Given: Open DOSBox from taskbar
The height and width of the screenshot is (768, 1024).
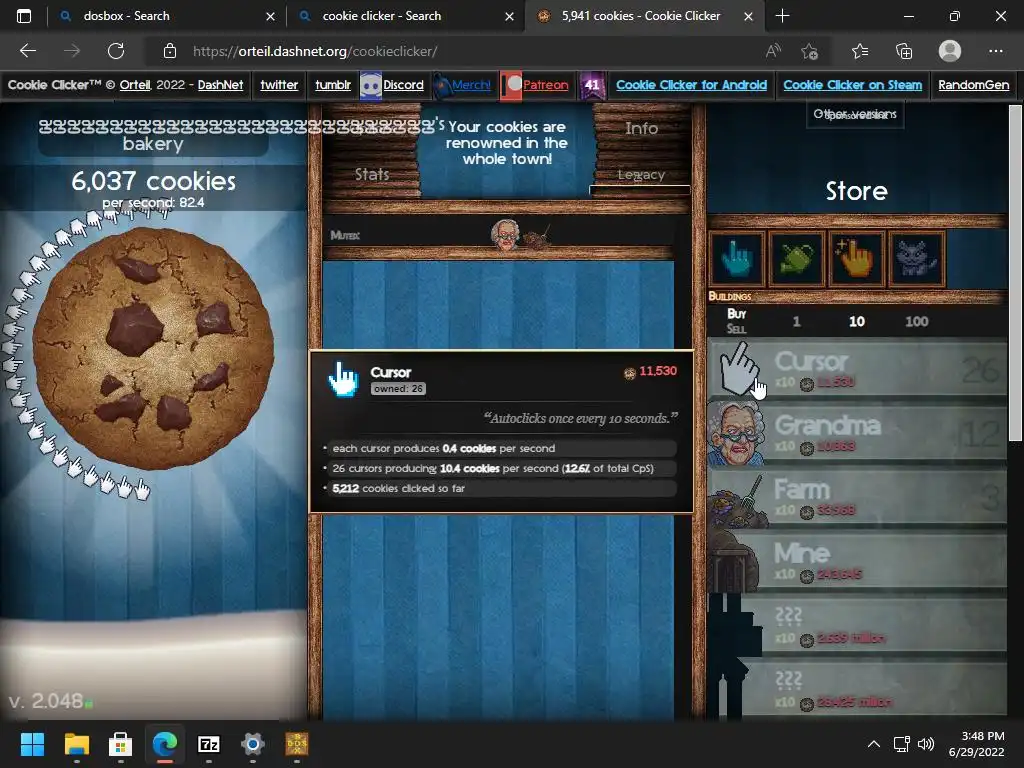Looking at the screenshot, I should (296, 744).
